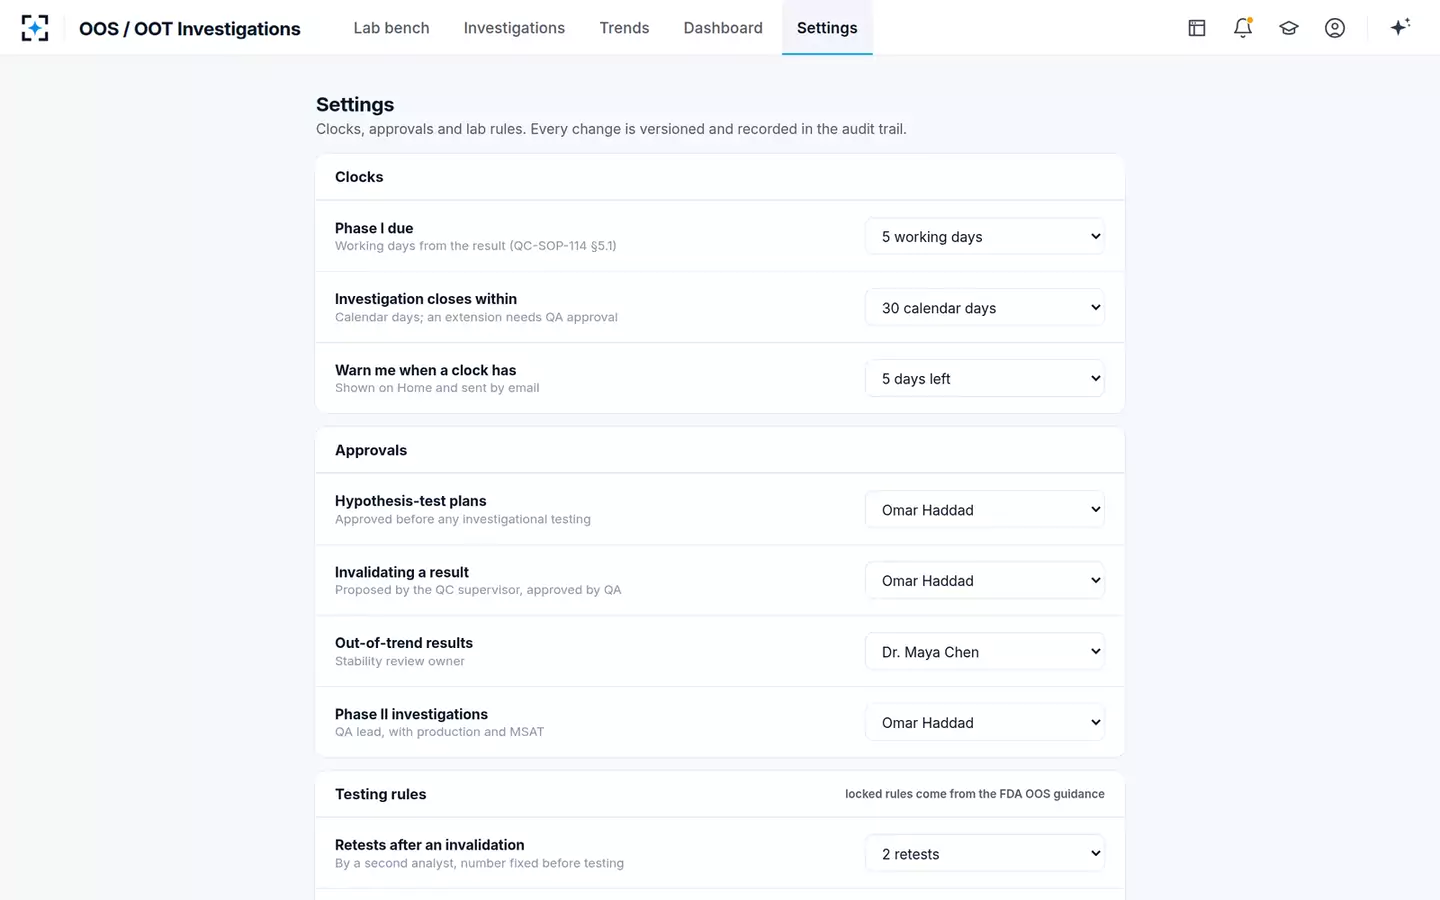This screenshot has height=900, width=1440.
Task: Open the user profile icon
Action: click(1335, 28)
